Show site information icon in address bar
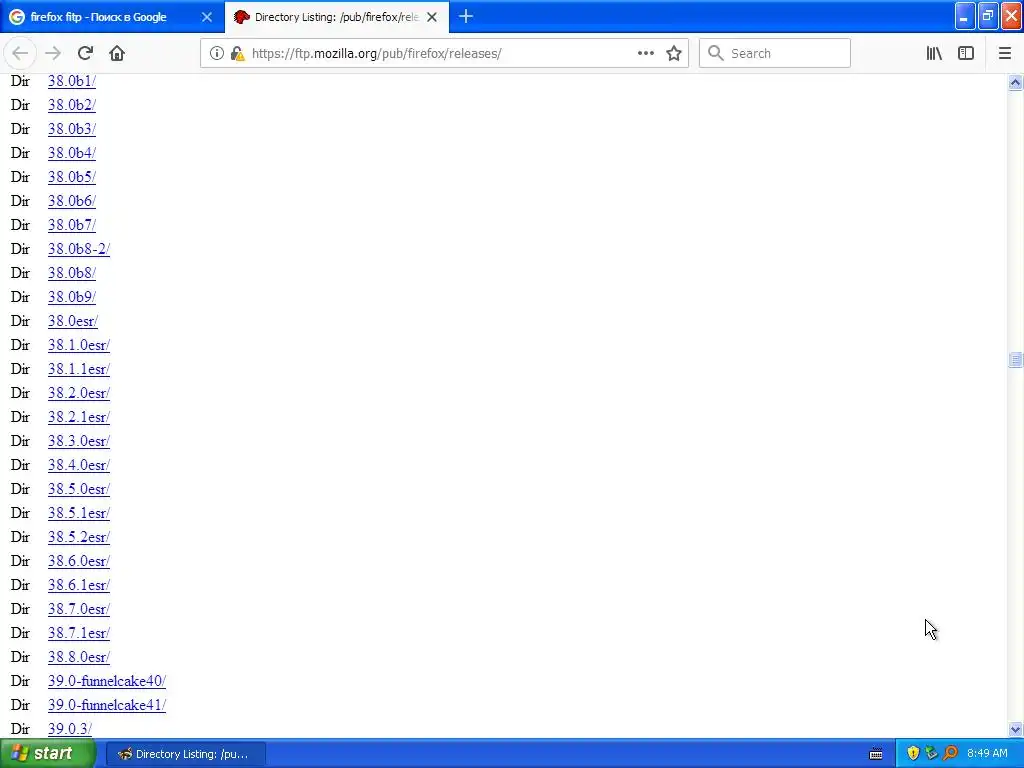The image size is (1024, 768). tap(217, 54)
